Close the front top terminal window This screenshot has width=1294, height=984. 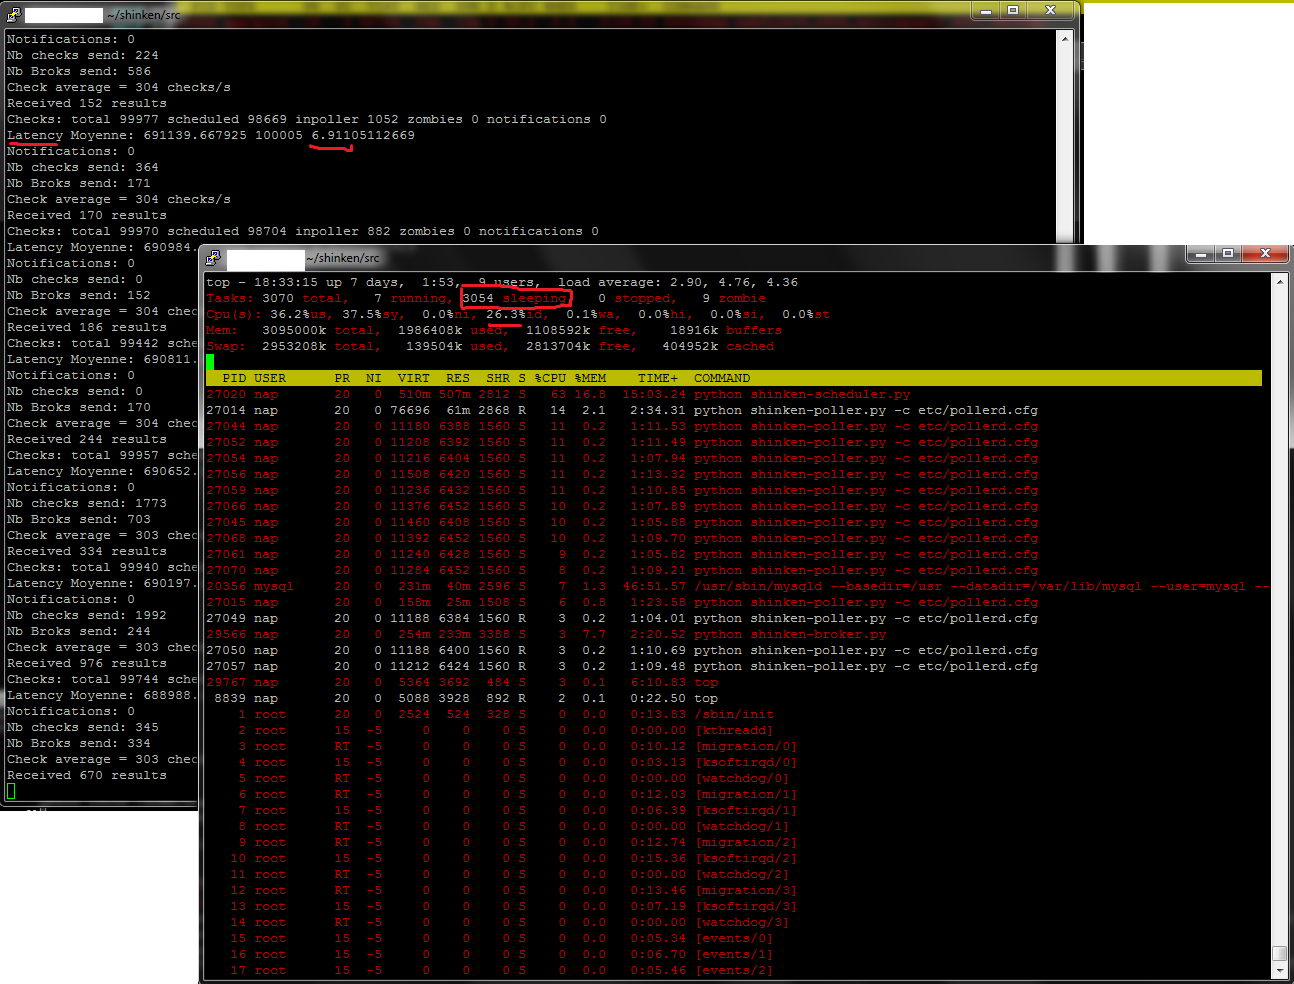pyautogui.click(x=1265, y=253)
